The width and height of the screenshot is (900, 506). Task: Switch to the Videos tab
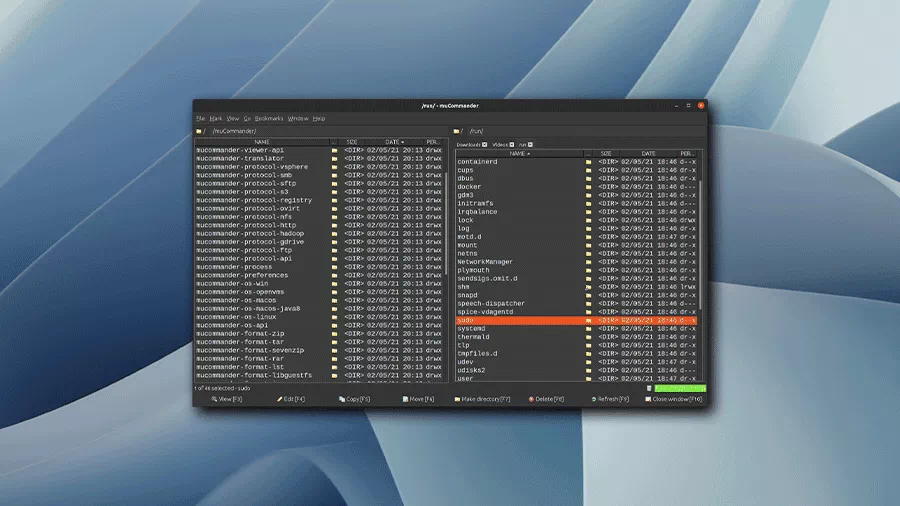(500, 145)
